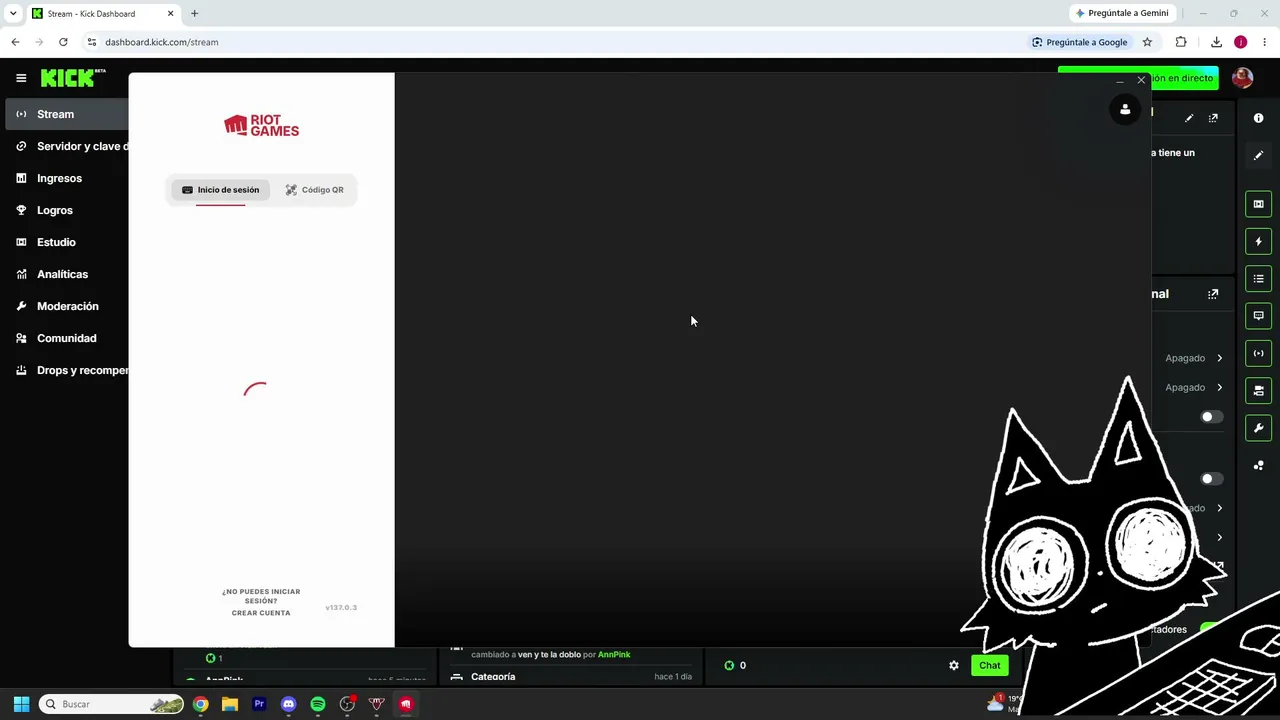Image resolution: width=1280 pixels, height=720 pixels.
Task: Open chat settings gear icon
Action: 954,665
